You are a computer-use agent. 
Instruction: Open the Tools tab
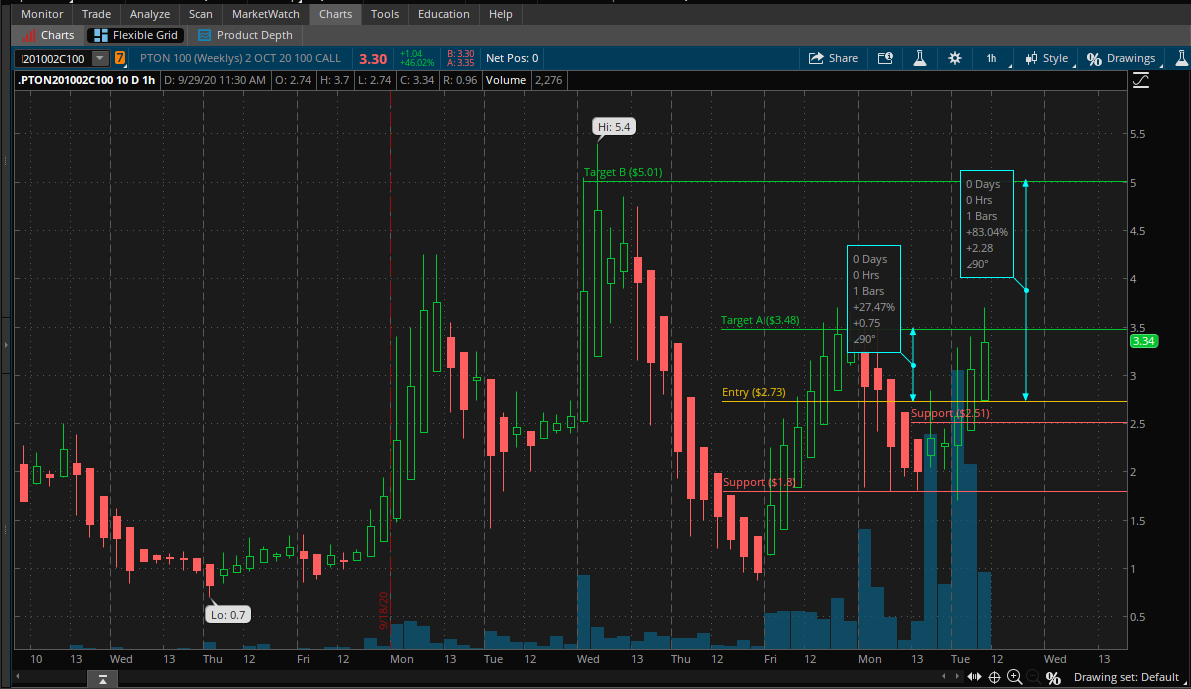(385, 14)
